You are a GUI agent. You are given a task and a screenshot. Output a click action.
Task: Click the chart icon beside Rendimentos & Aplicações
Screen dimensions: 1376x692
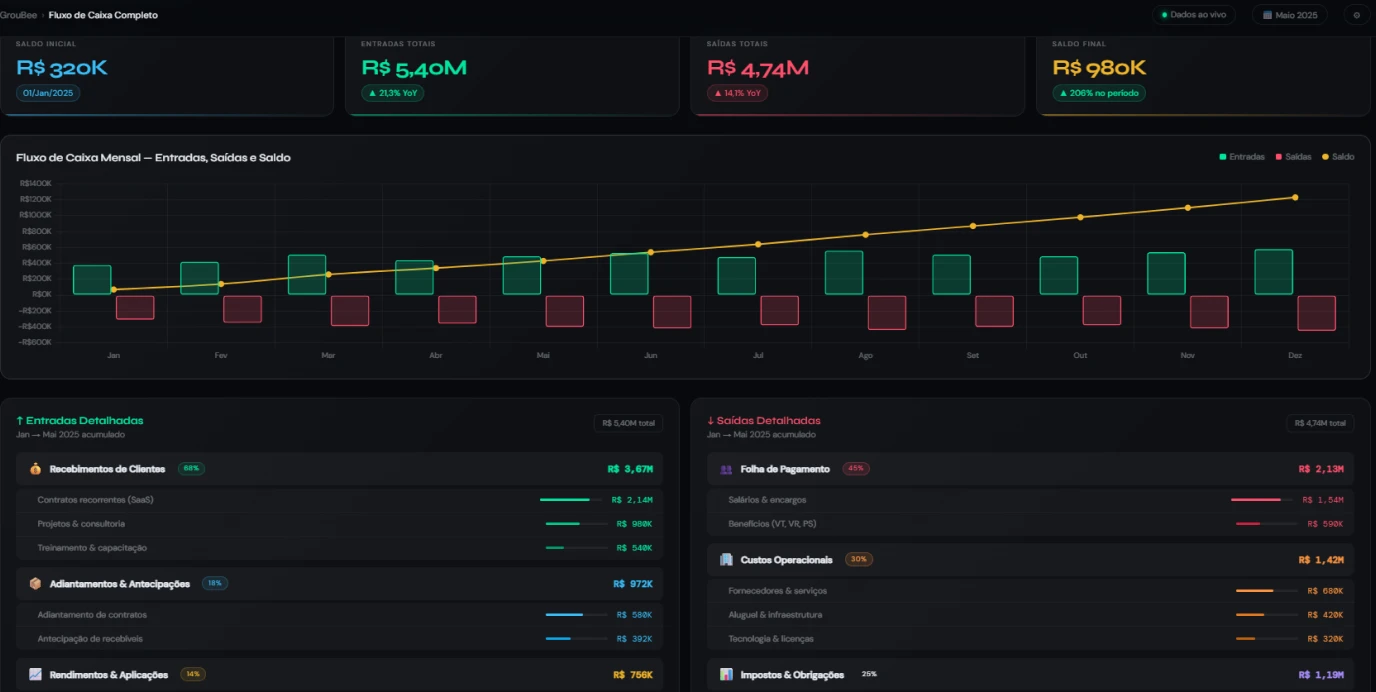(35, 675)
